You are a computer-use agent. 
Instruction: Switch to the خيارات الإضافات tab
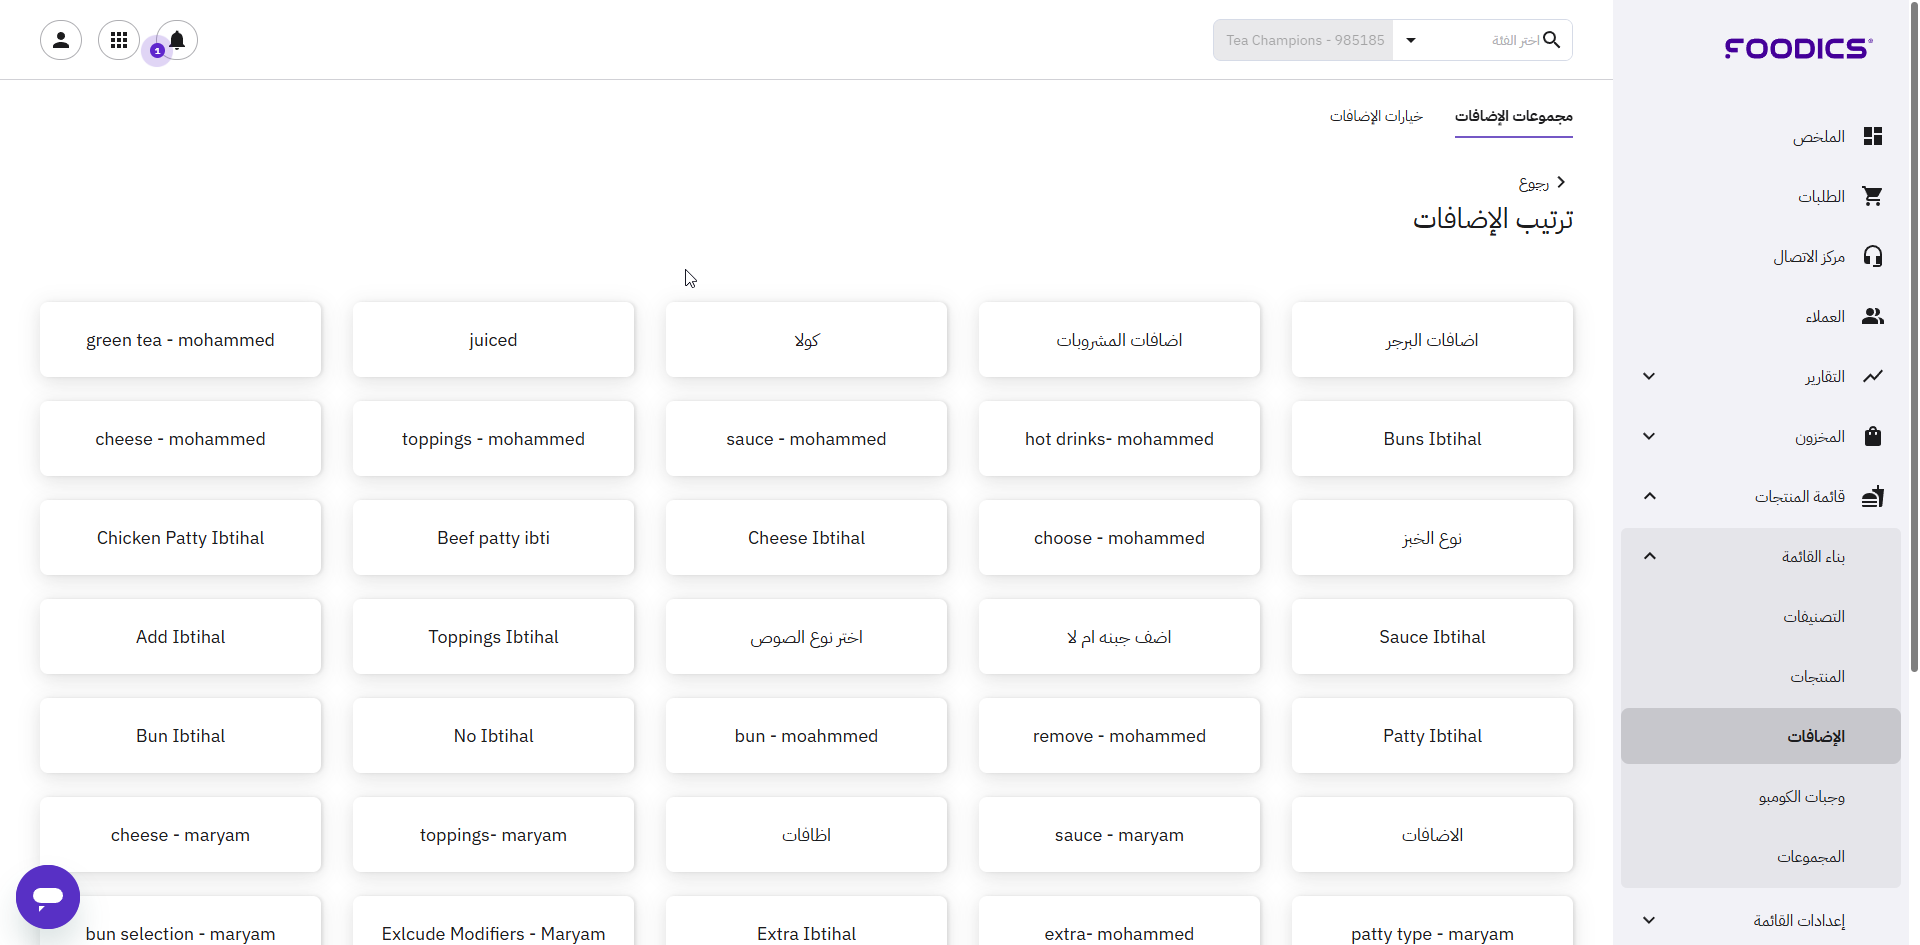point(1375,116)
